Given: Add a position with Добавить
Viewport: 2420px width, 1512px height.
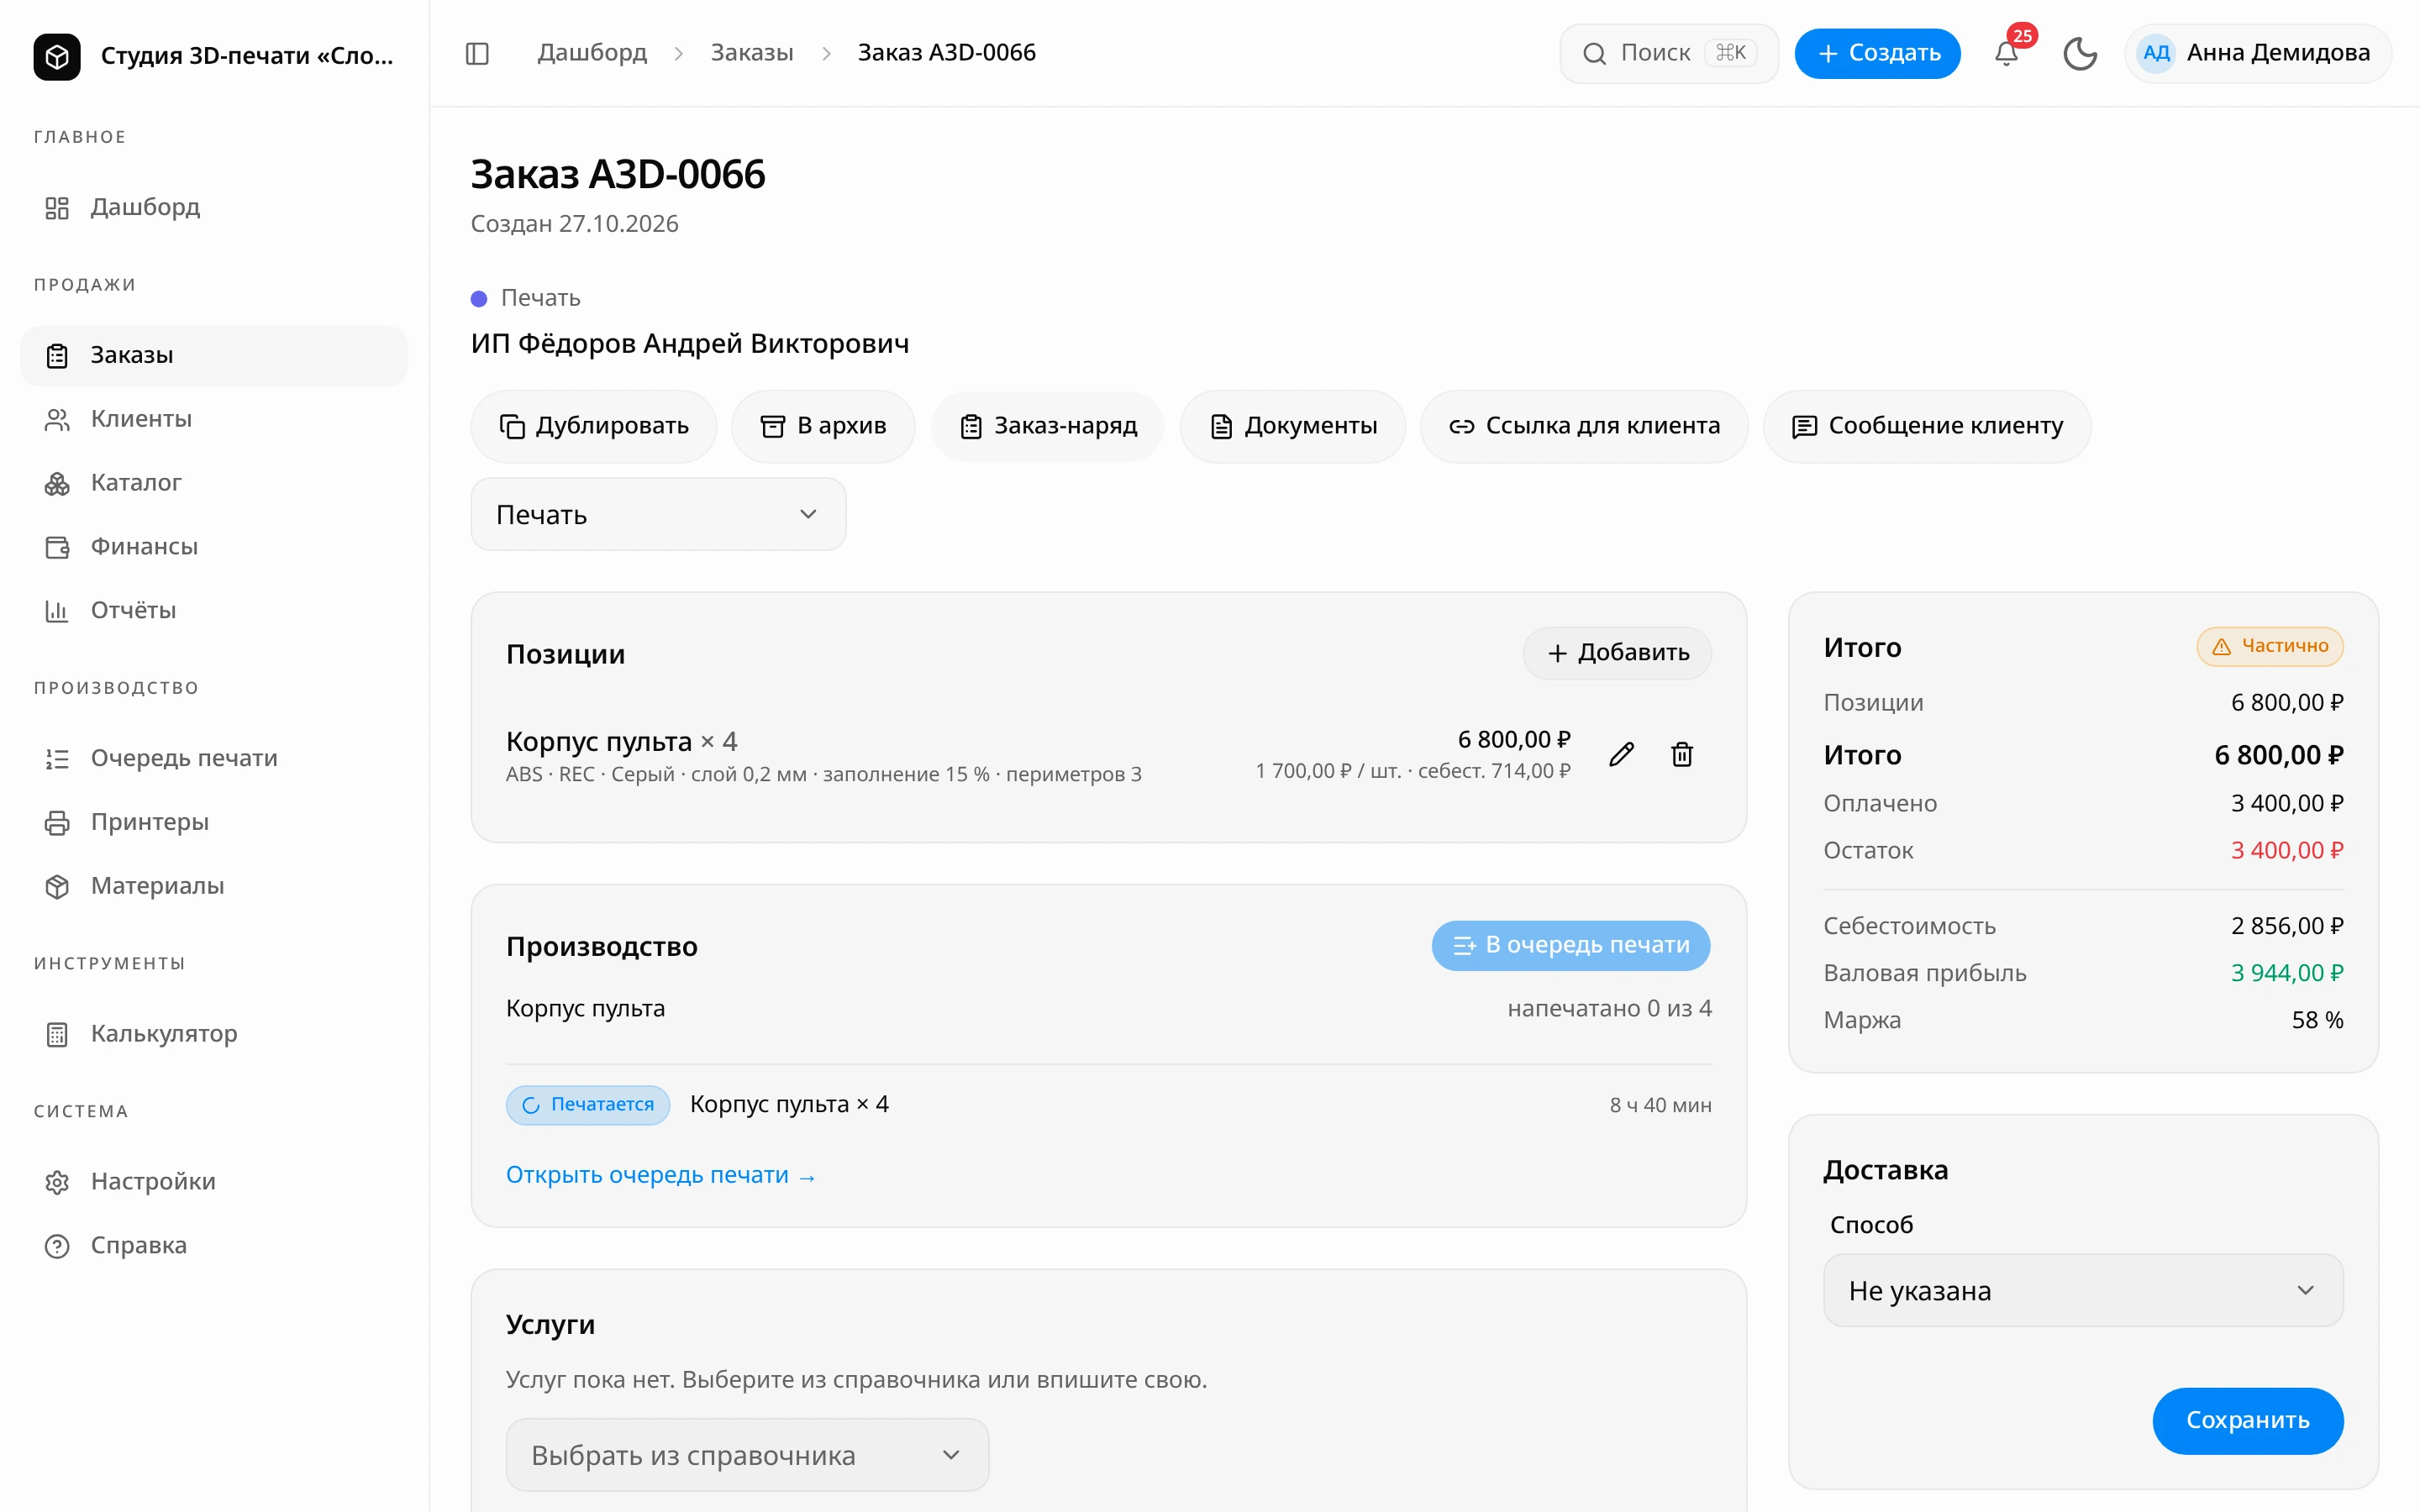Looking at the screenshot, I should click(x=1617, y=653).
